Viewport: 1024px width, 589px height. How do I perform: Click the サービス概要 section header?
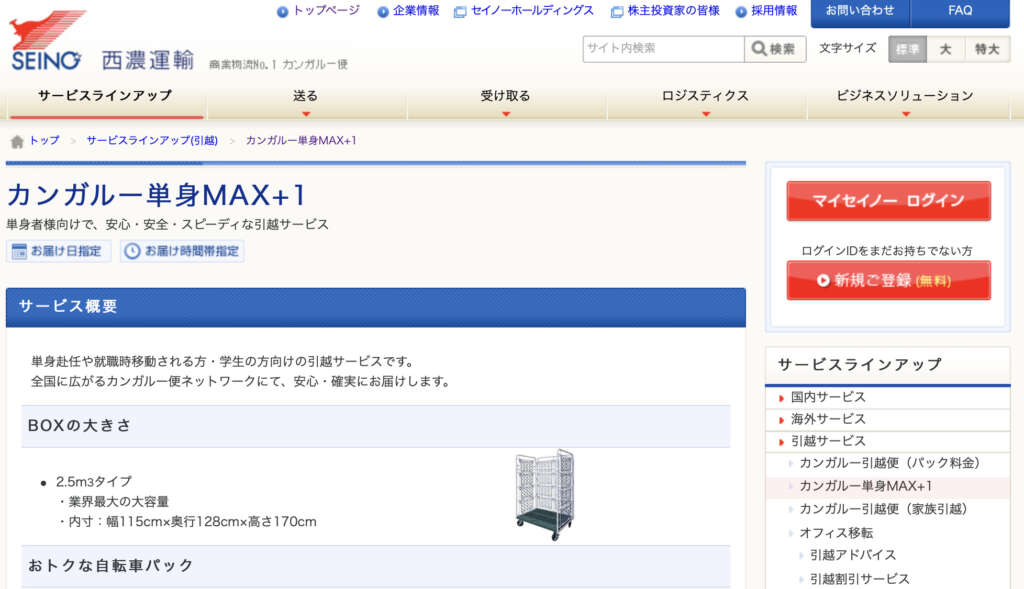(x=376, y=307)
